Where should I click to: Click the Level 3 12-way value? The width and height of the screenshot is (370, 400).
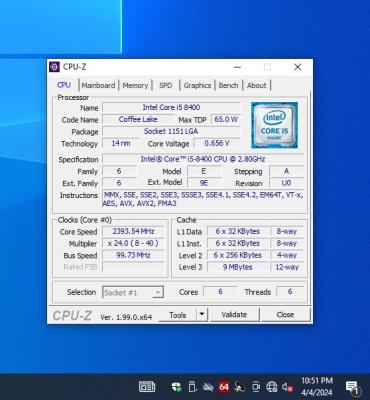(x=287, y=267)
